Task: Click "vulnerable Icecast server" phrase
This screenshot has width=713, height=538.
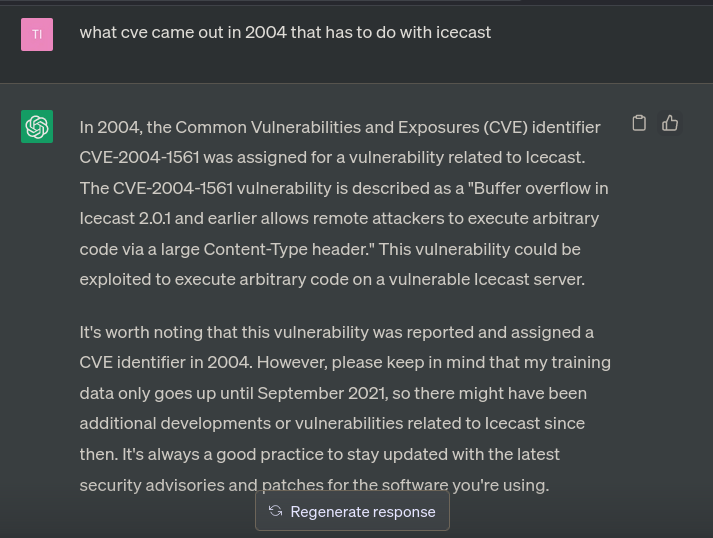Action: pos(486,279)
